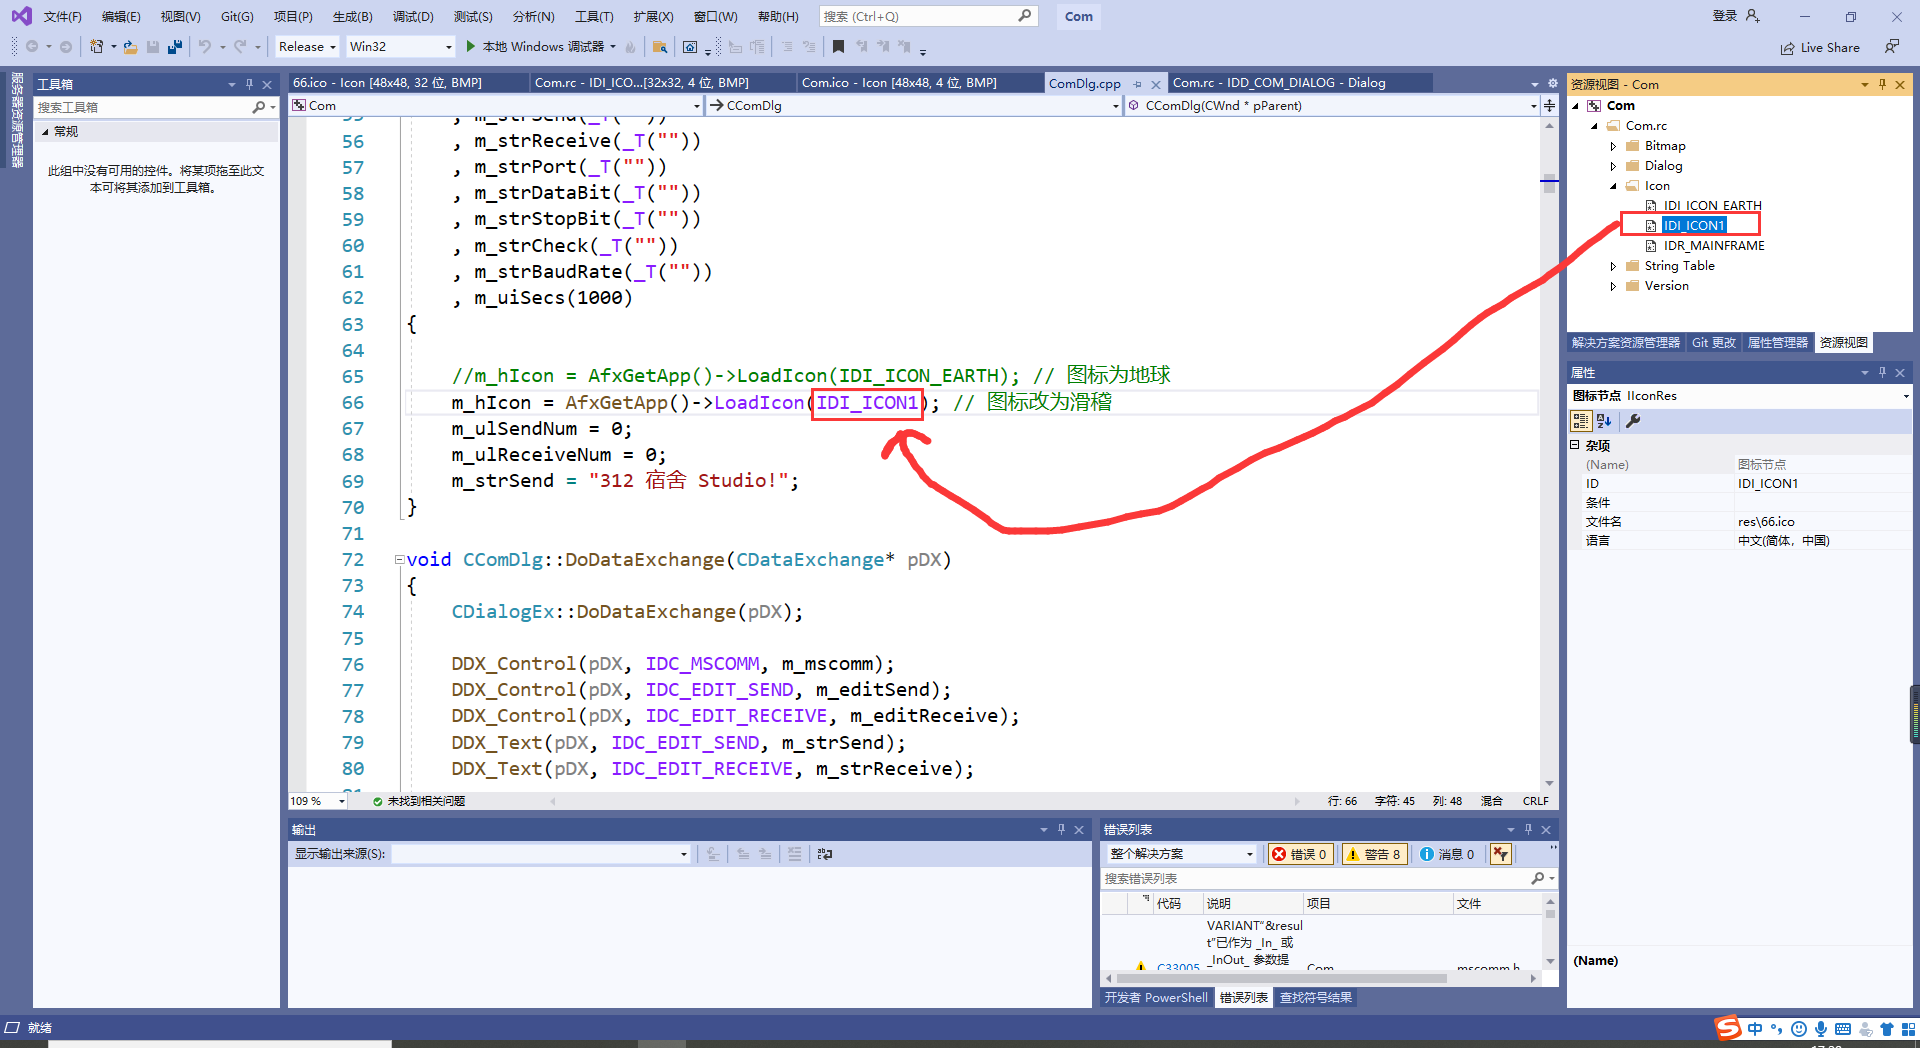
Task: Open the 项目(P) menu
Action: pos(292,16)
